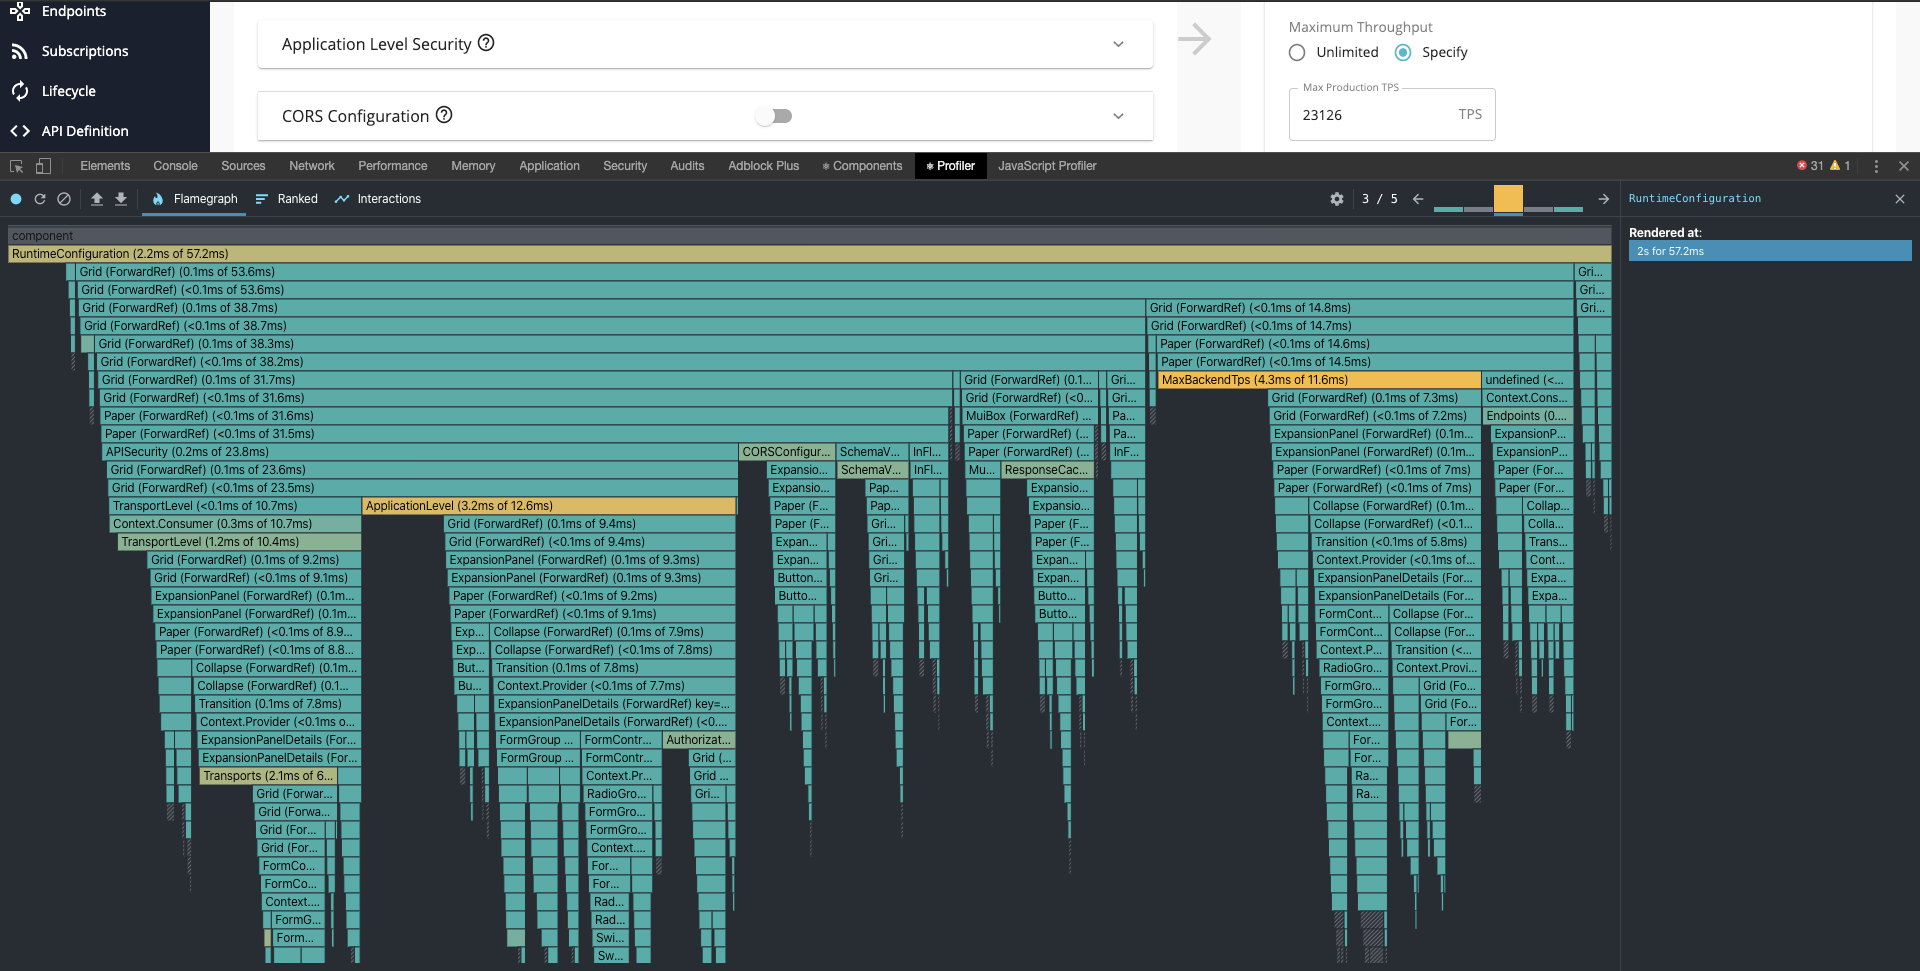Open the Components DevTools tab
Viewport: 1920px width, 971px height.
862,166
